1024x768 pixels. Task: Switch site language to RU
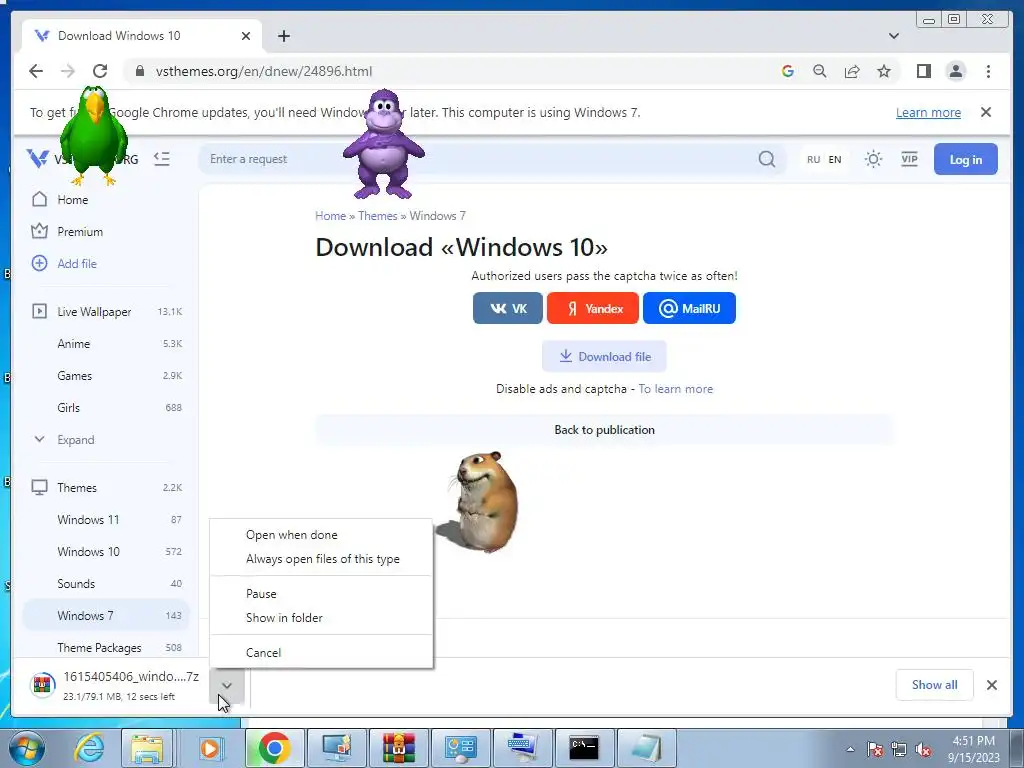click(814, 159)
